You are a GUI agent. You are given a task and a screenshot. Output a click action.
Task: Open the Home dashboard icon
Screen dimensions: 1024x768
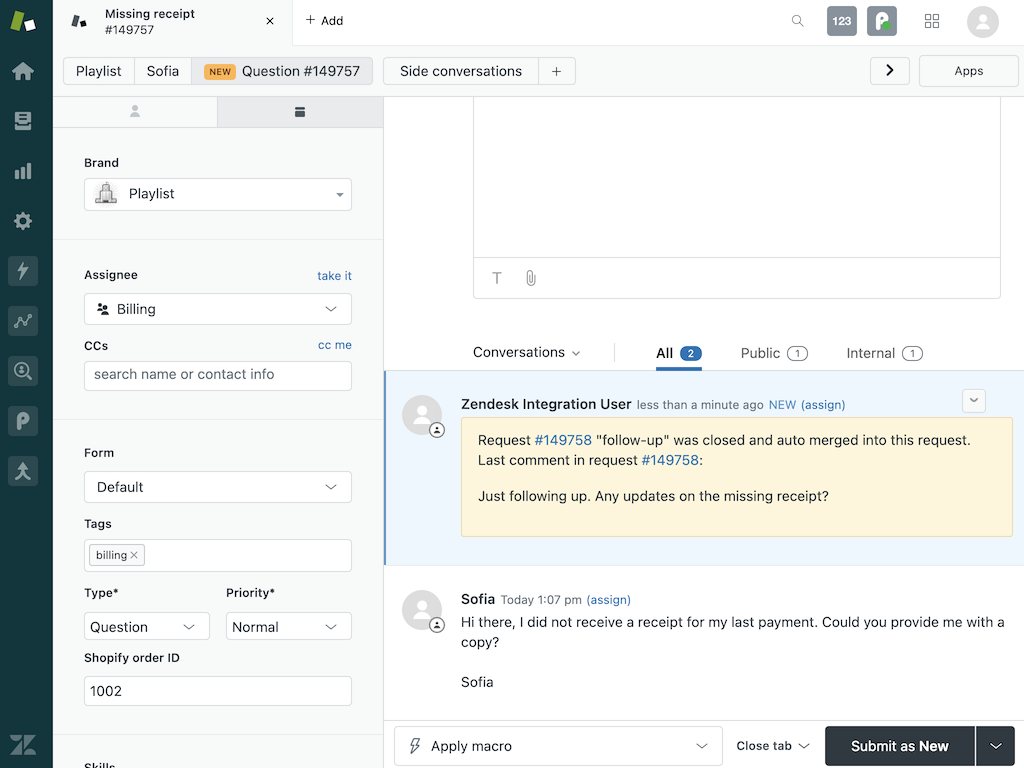[23, 71]
